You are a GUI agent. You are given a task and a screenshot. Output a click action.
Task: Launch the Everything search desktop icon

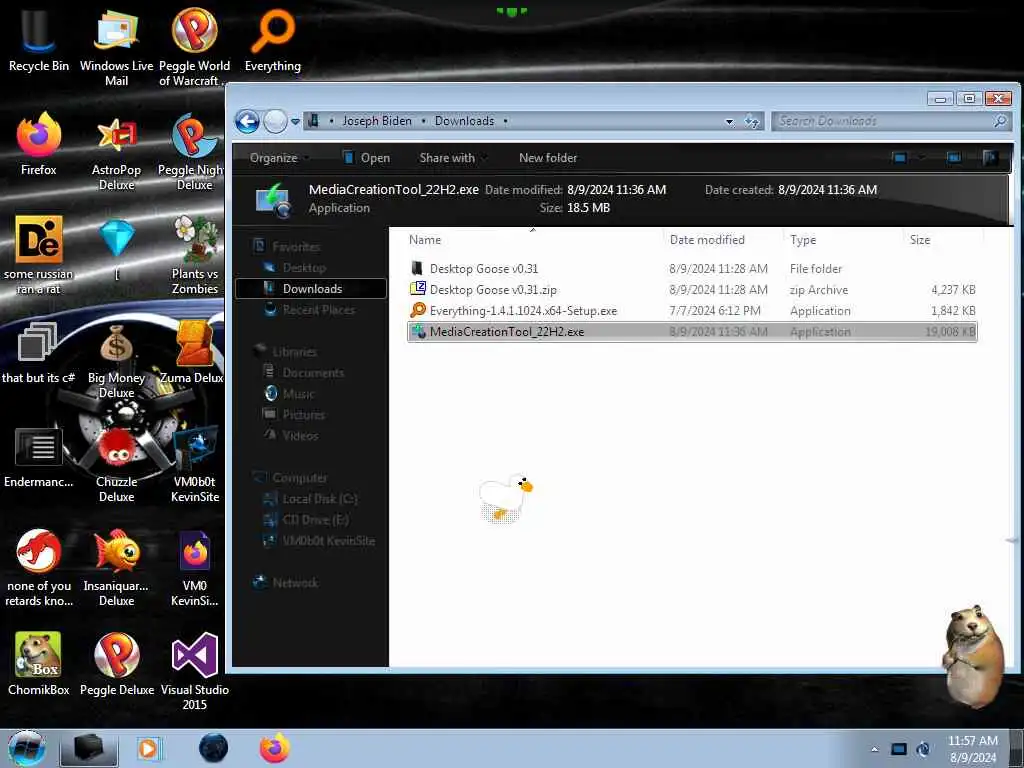click(272, 39)
